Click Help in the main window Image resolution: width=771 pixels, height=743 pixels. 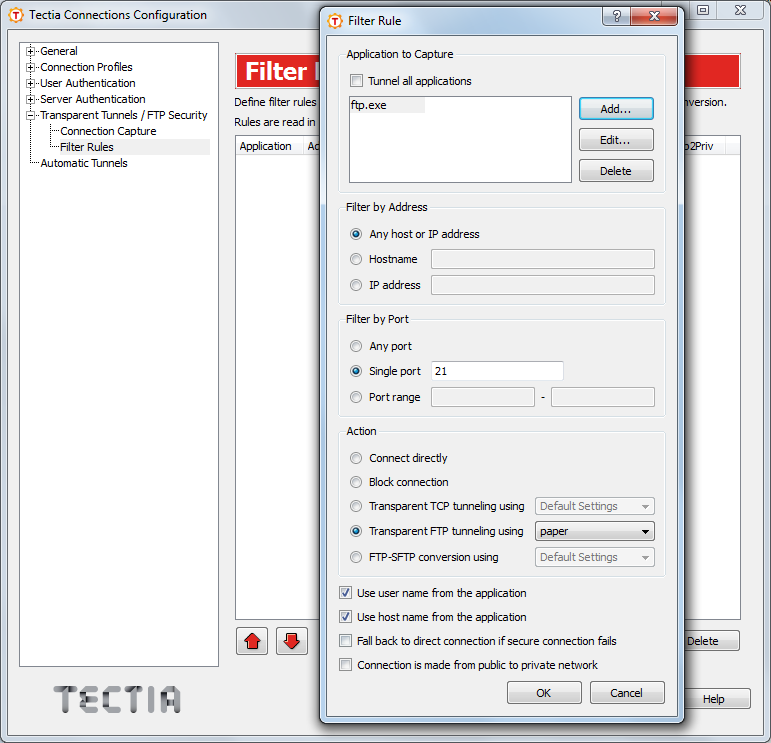click(x=713, y=698)
